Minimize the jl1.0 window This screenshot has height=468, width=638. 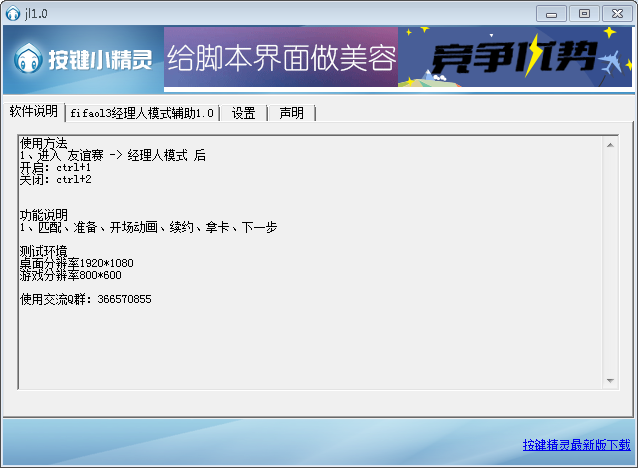click(550, 13)
